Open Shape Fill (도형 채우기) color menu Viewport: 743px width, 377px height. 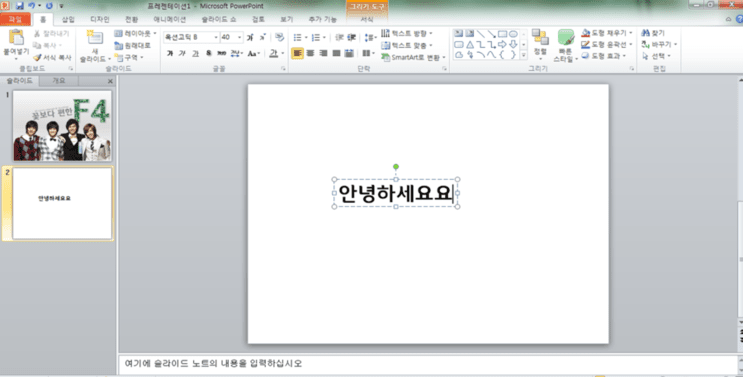pyautogui.click(x=607, y=33)
